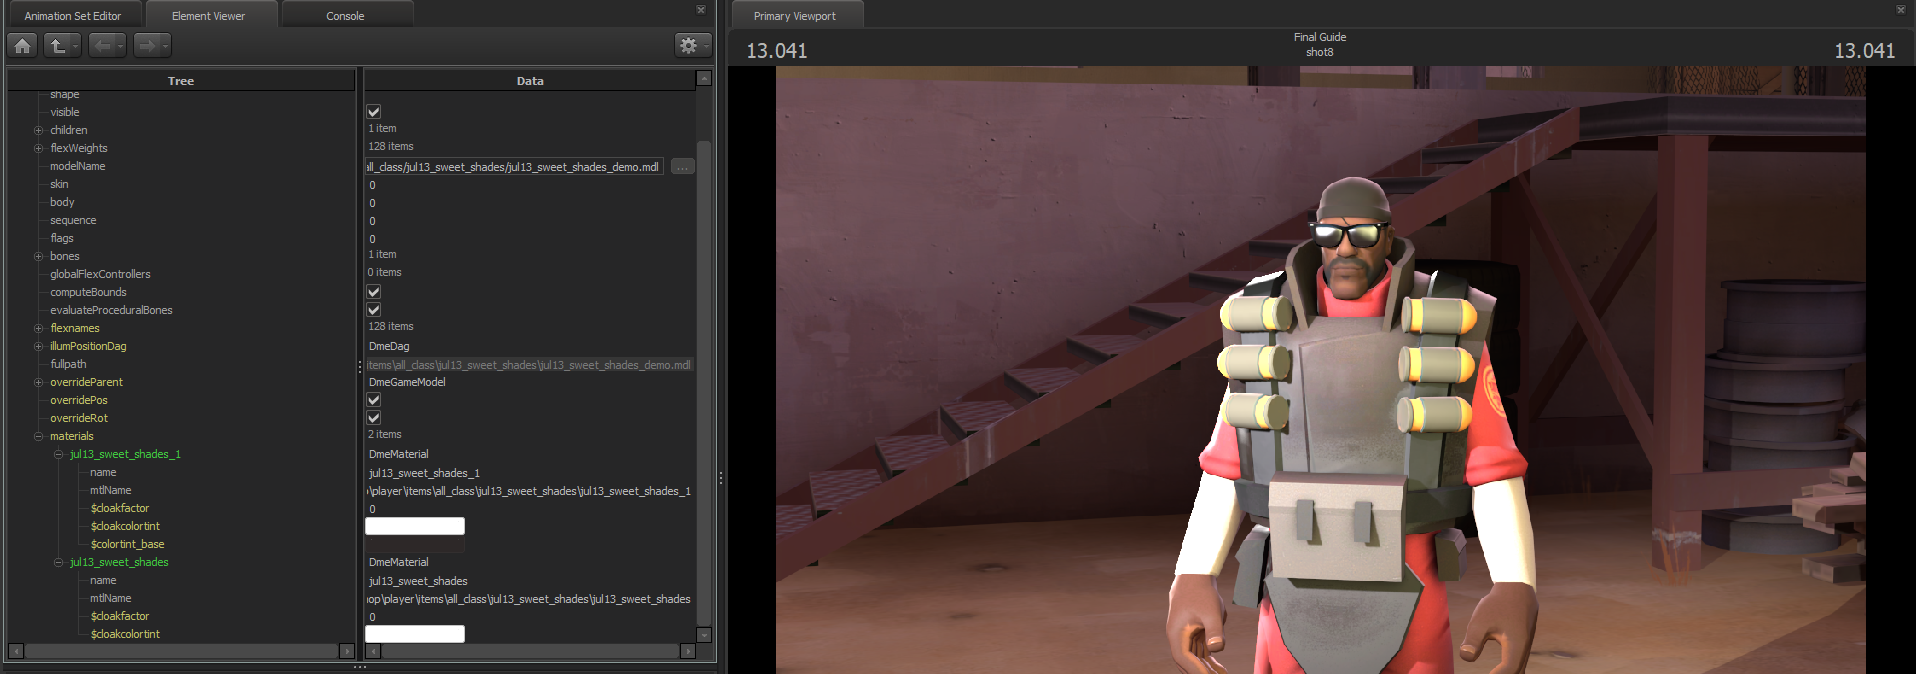
Task: Navigate up one element level
Action: 56,45
